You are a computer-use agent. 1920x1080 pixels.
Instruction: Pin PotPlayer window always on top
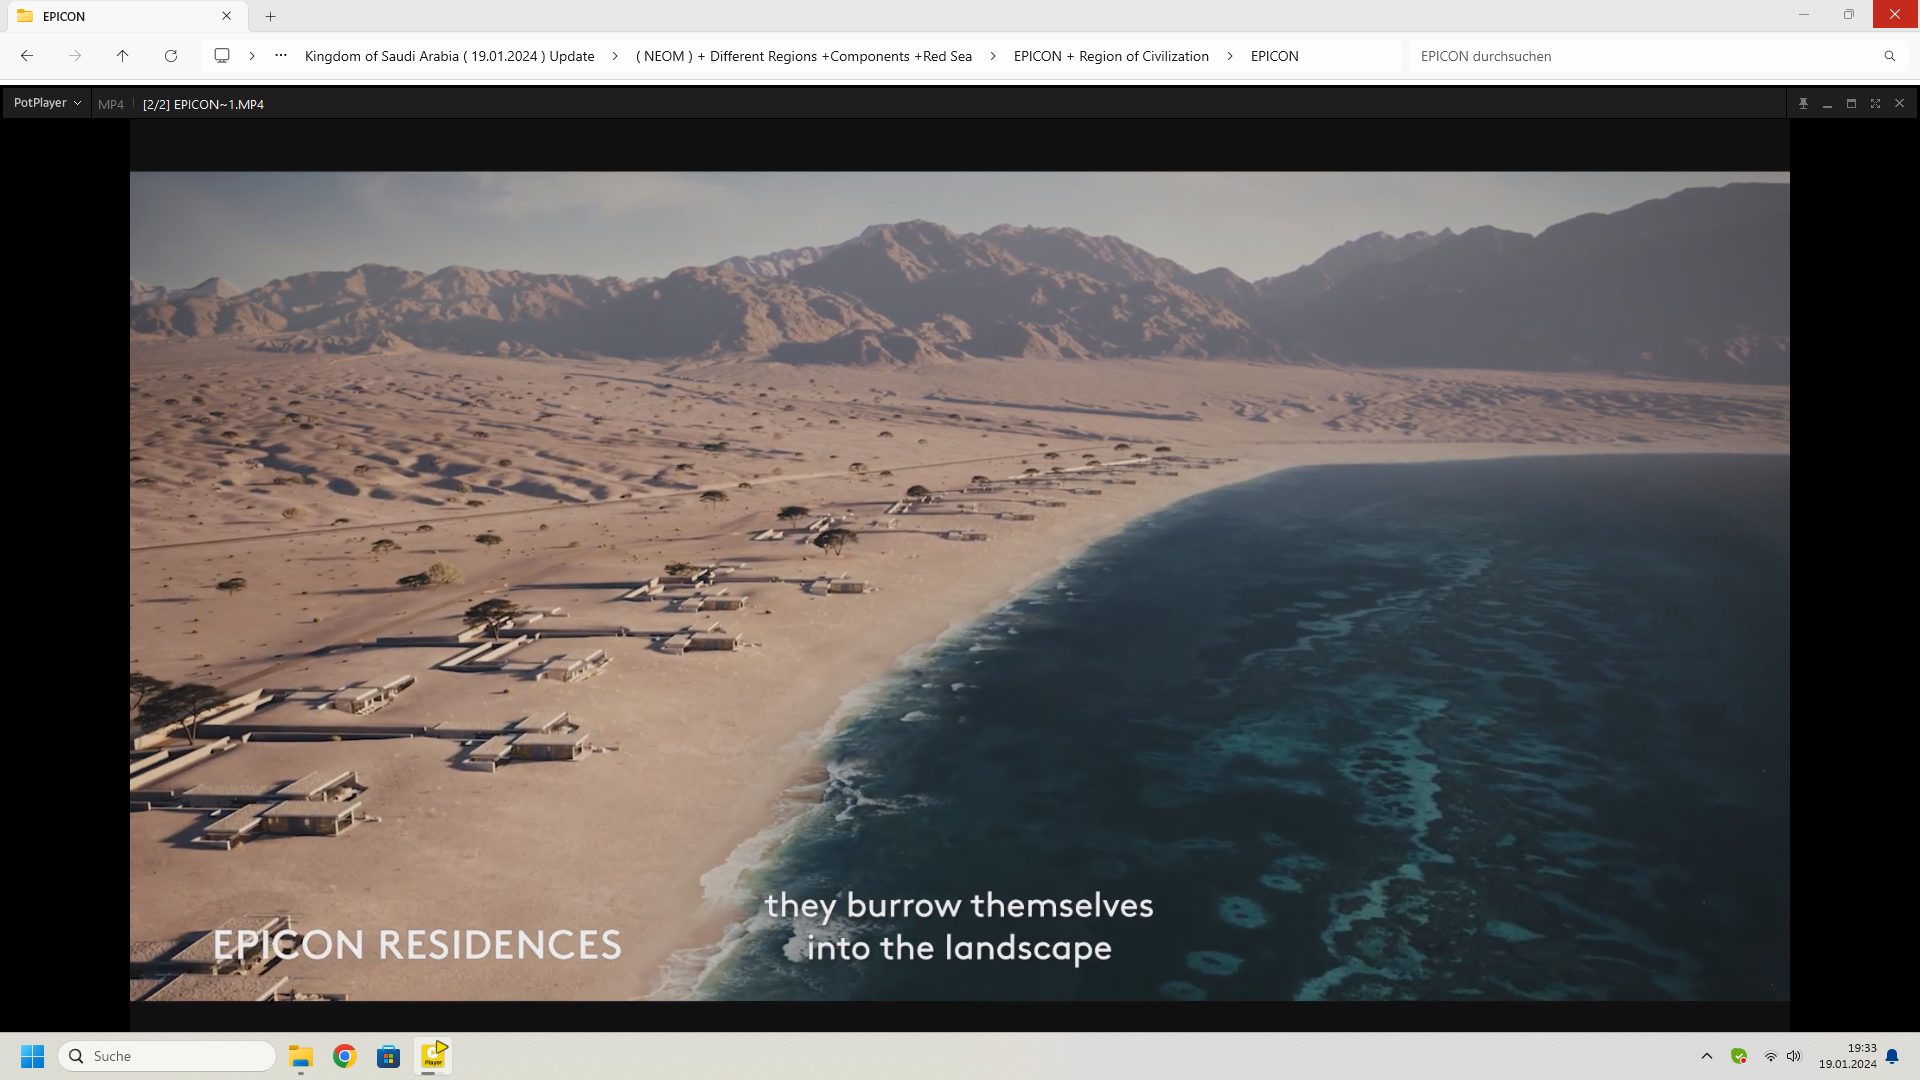(x=1803, y=103)
